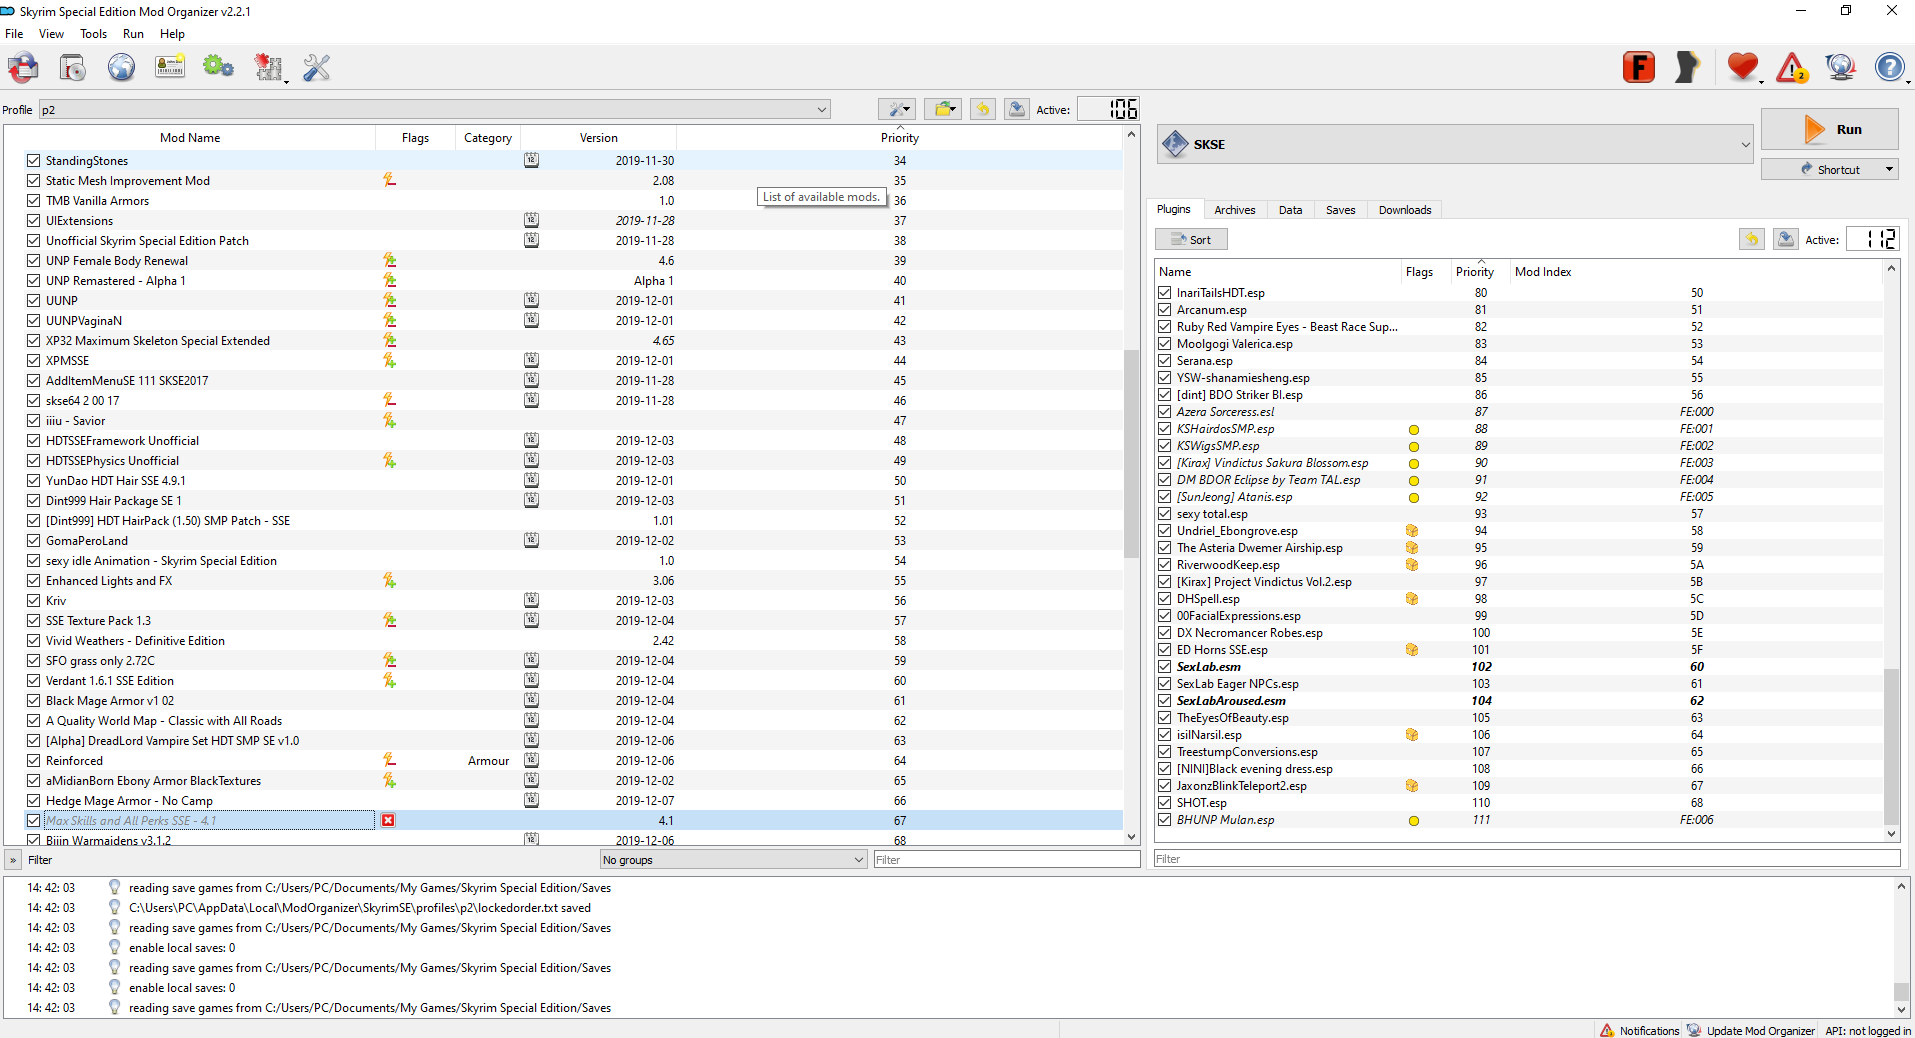Click the mod list vertical scrollbar thumb
The image size is (1915, 1038).
pyautogui.click(x=1131, y=453)
